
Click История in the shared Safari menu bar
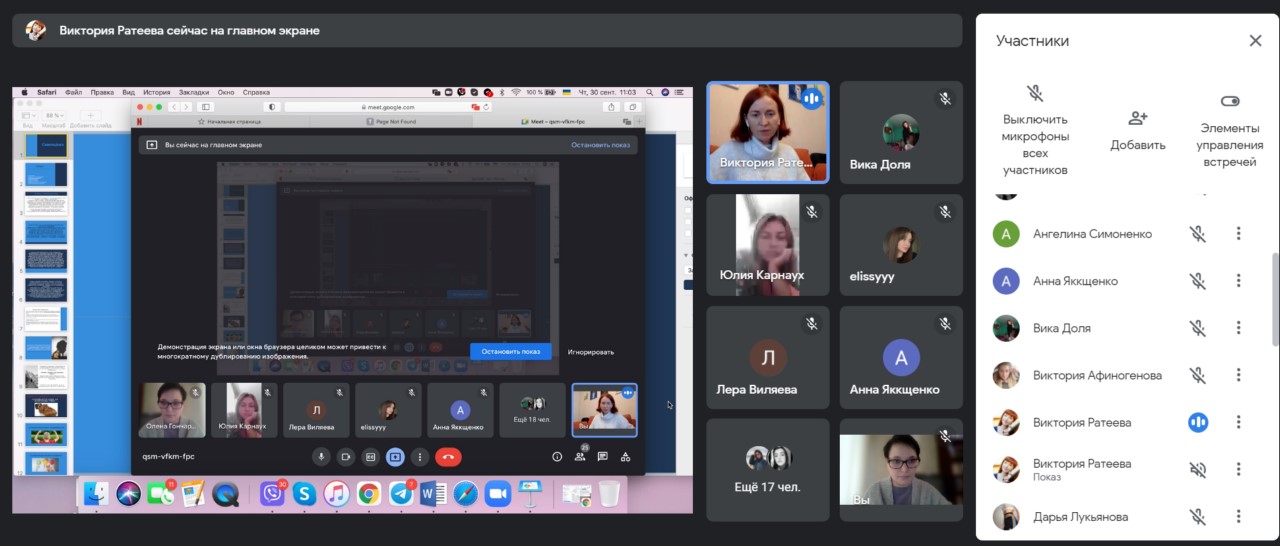(x=156, y=92)
